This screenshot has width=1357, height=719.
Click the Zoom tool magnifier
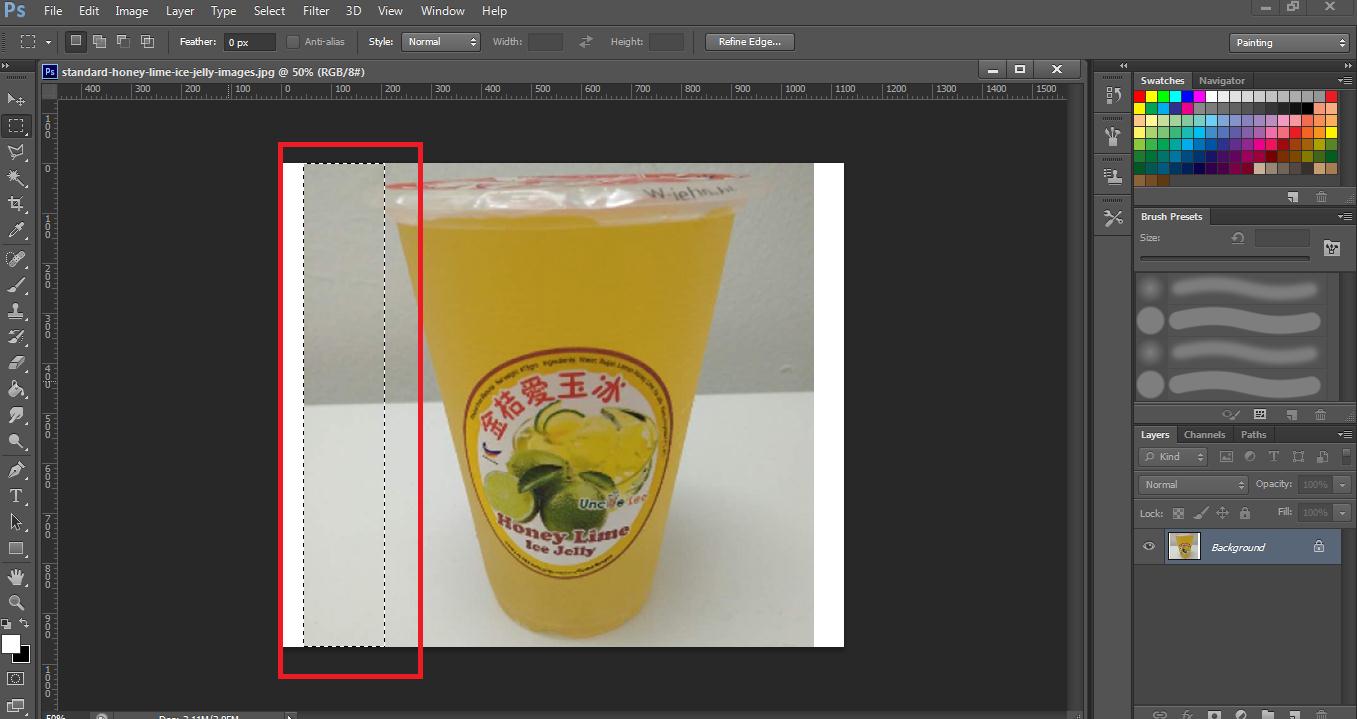(16, 603)
